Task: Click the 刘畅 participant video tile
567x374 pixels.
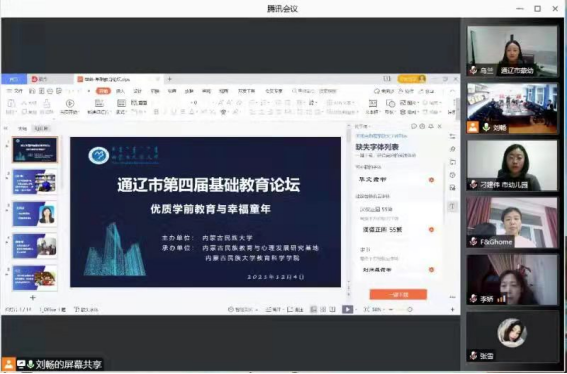Action: pos(512,109)
